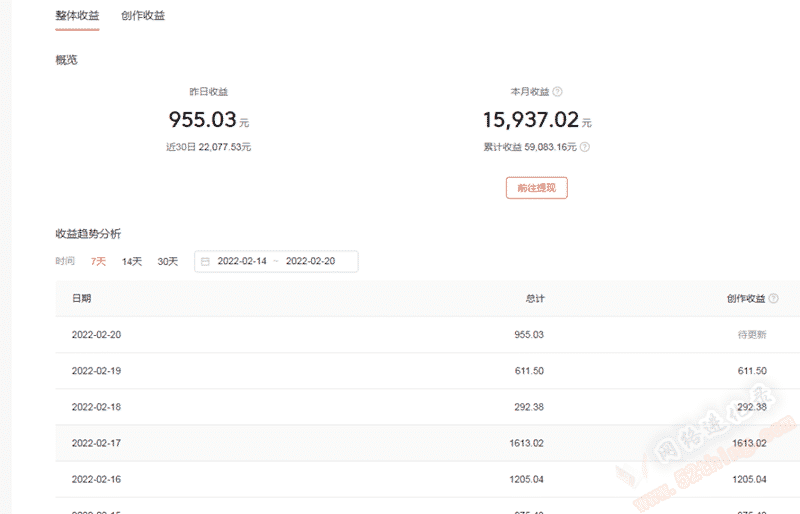Screen dimensions: 800x514
Task: Select the 2022-02-20 date cell
Action: pos(96,335)
